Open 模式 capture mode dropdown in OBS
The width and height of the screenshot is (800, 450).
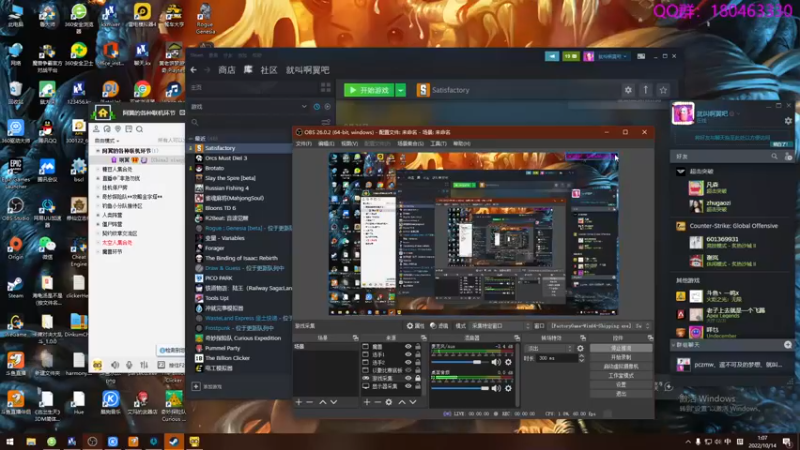[x=501, y=326]
